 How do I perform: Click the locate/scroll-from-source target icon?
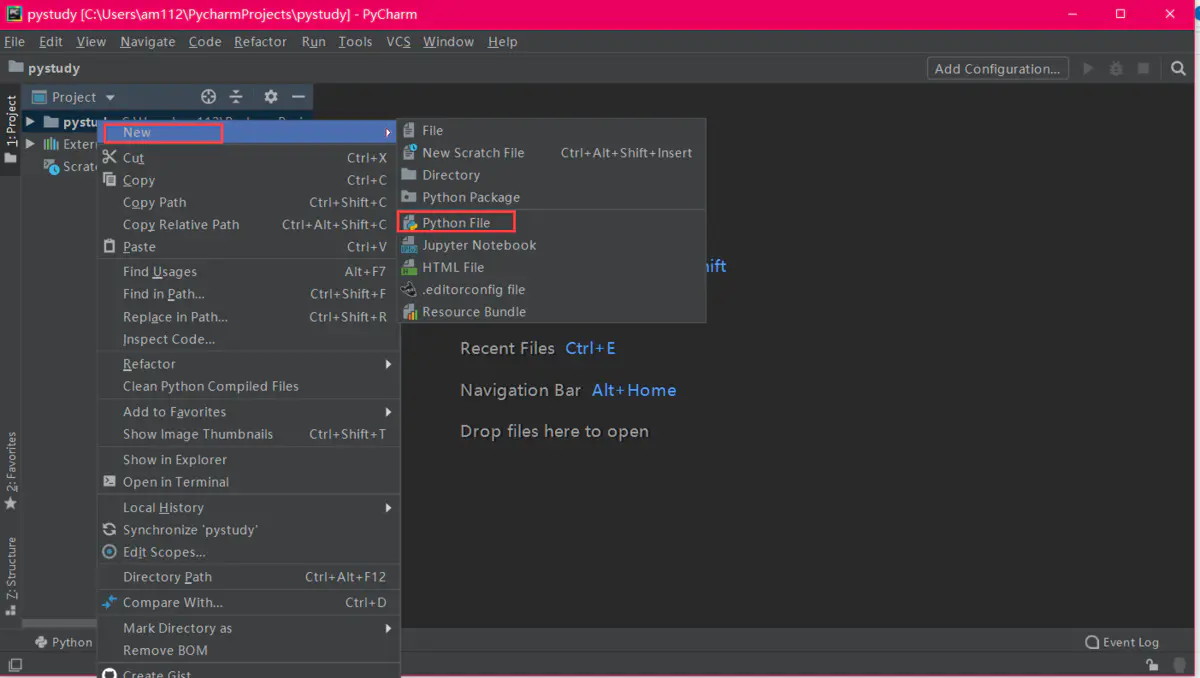208,97
